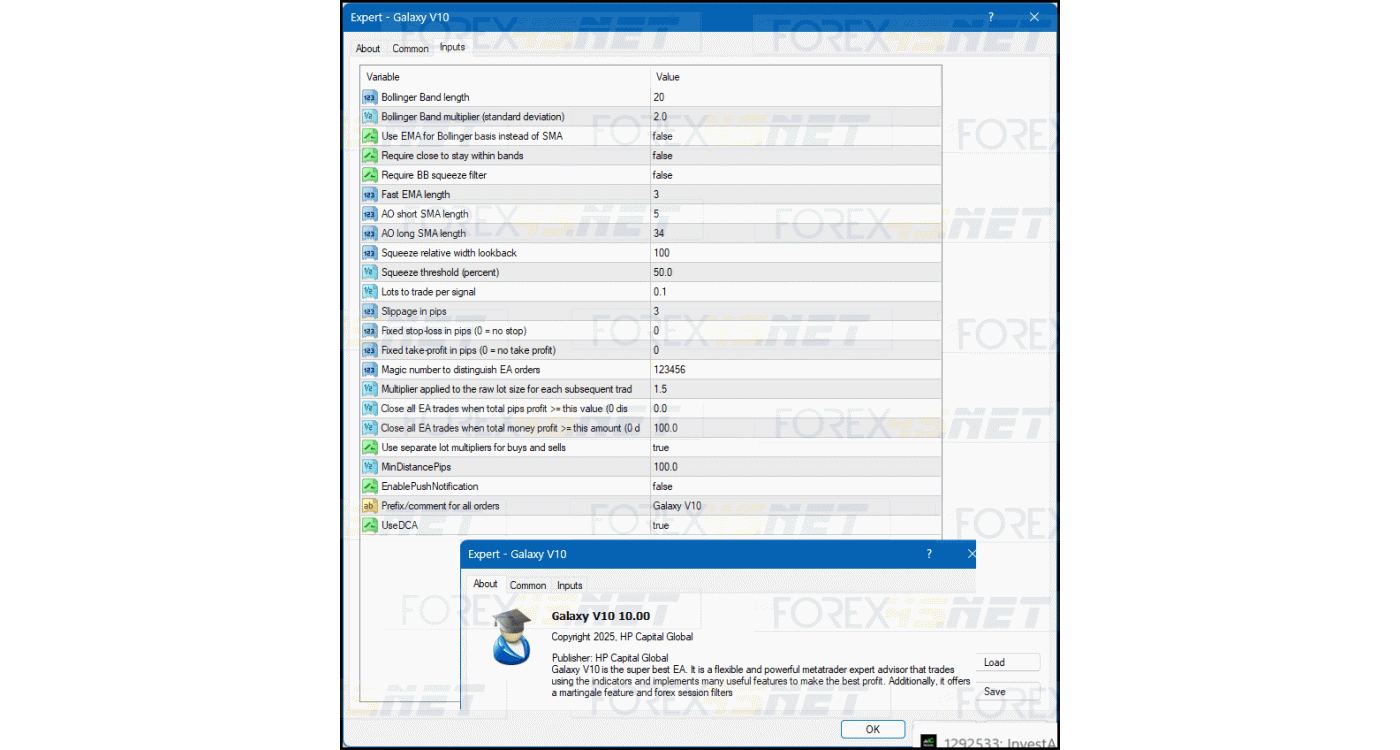Click the string icon for Prefix/comment for all orders
Image resolution: width=1400 pixels, height=750 pixels.
(x=369, y=506)
